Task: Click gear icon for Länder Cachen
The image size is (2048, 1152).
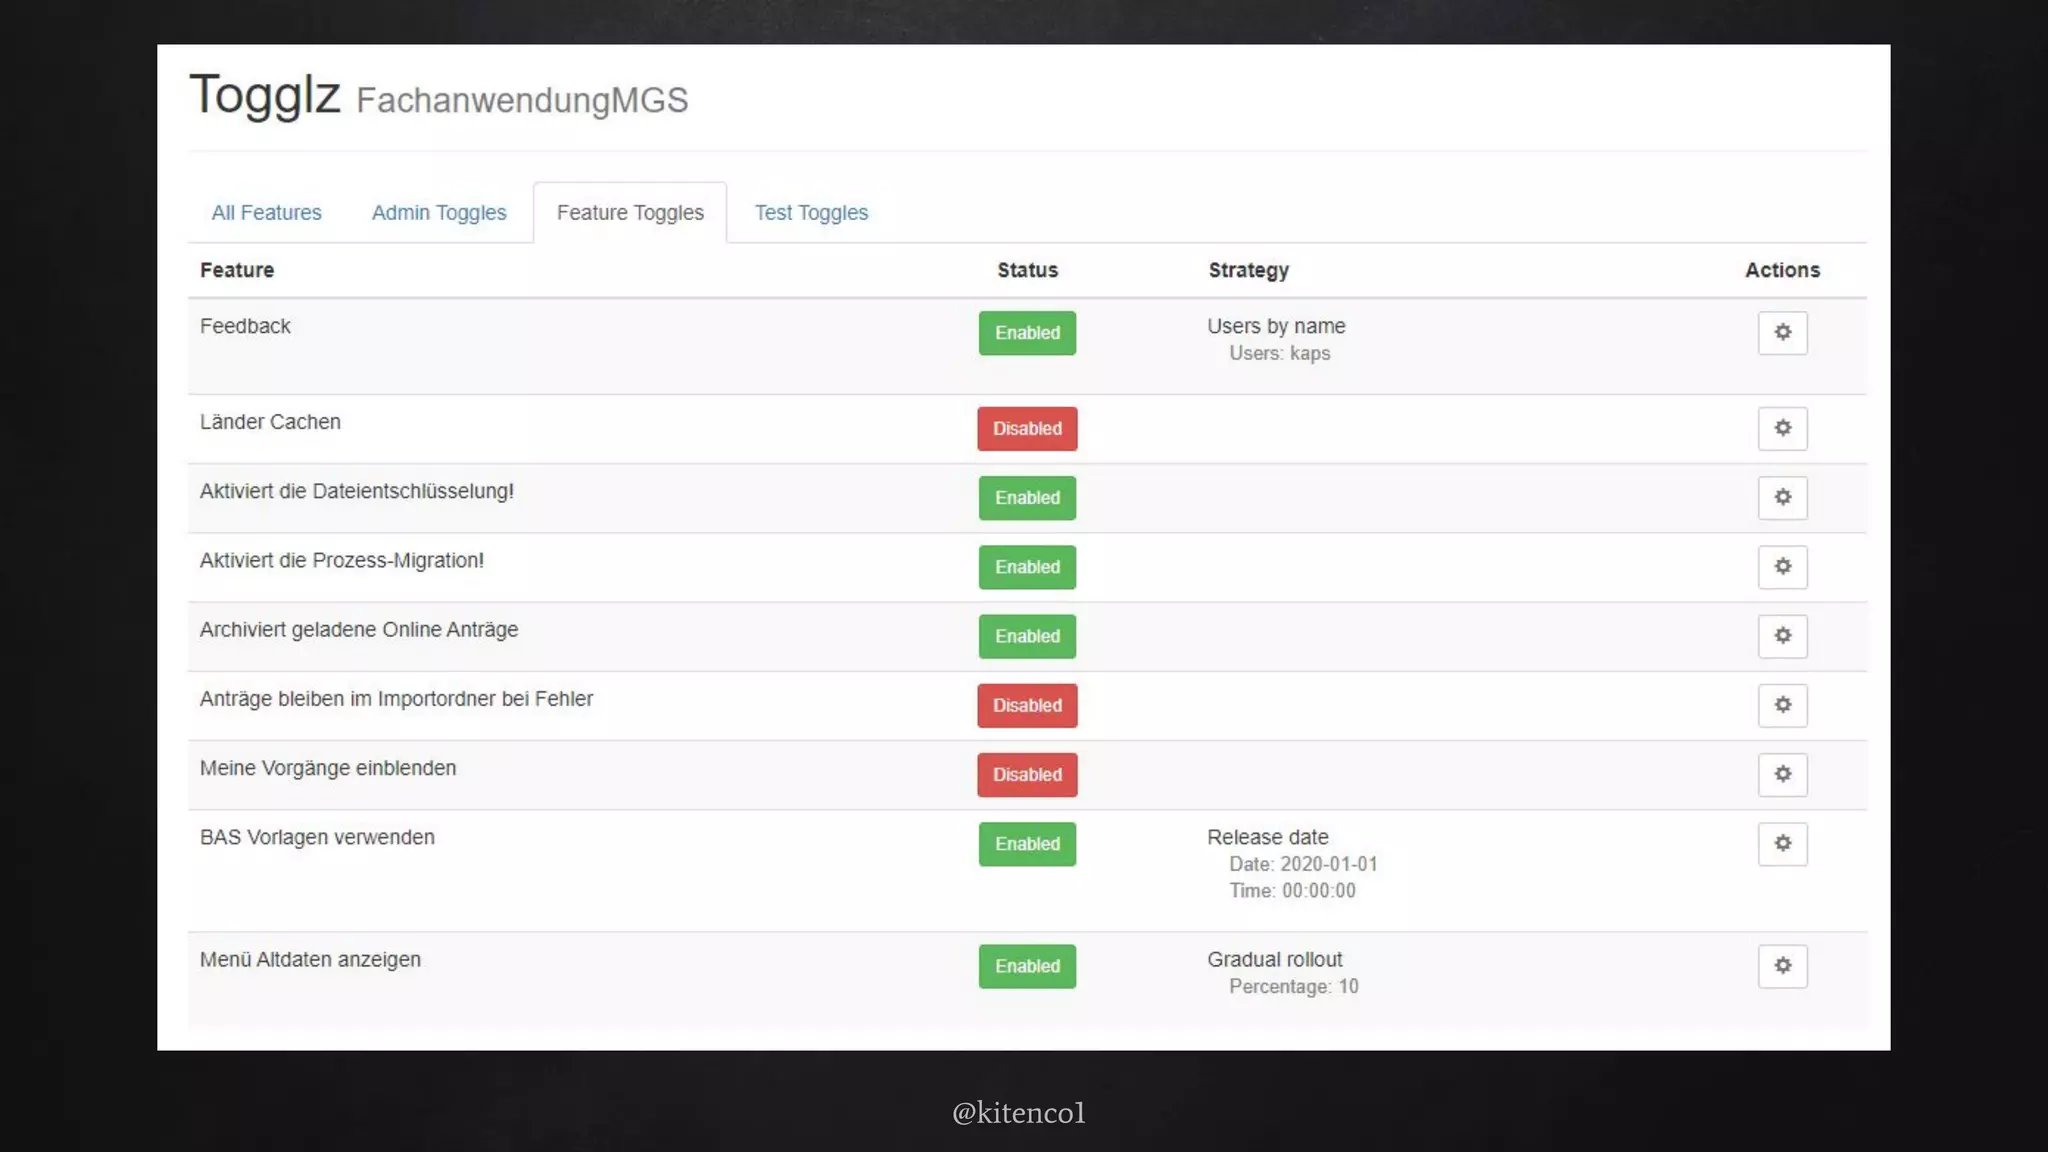Action: tap(1782, 429)
